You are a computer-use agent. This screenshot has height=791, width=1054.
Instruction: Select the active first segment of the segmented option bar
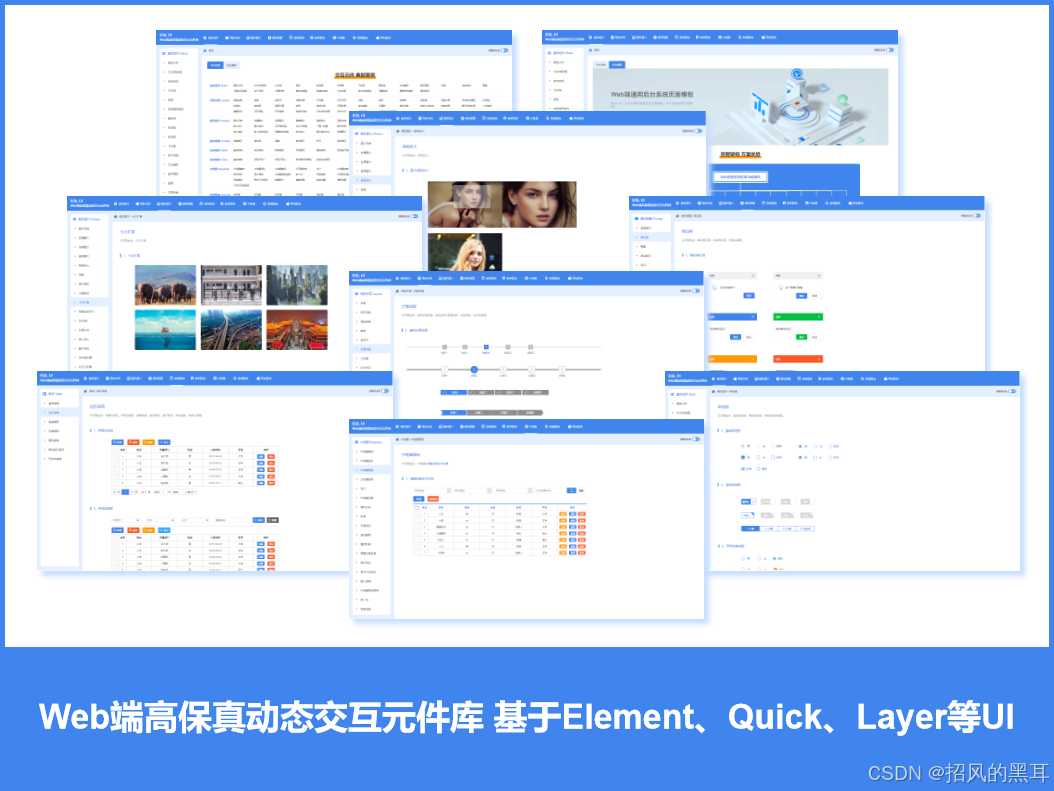751,529
